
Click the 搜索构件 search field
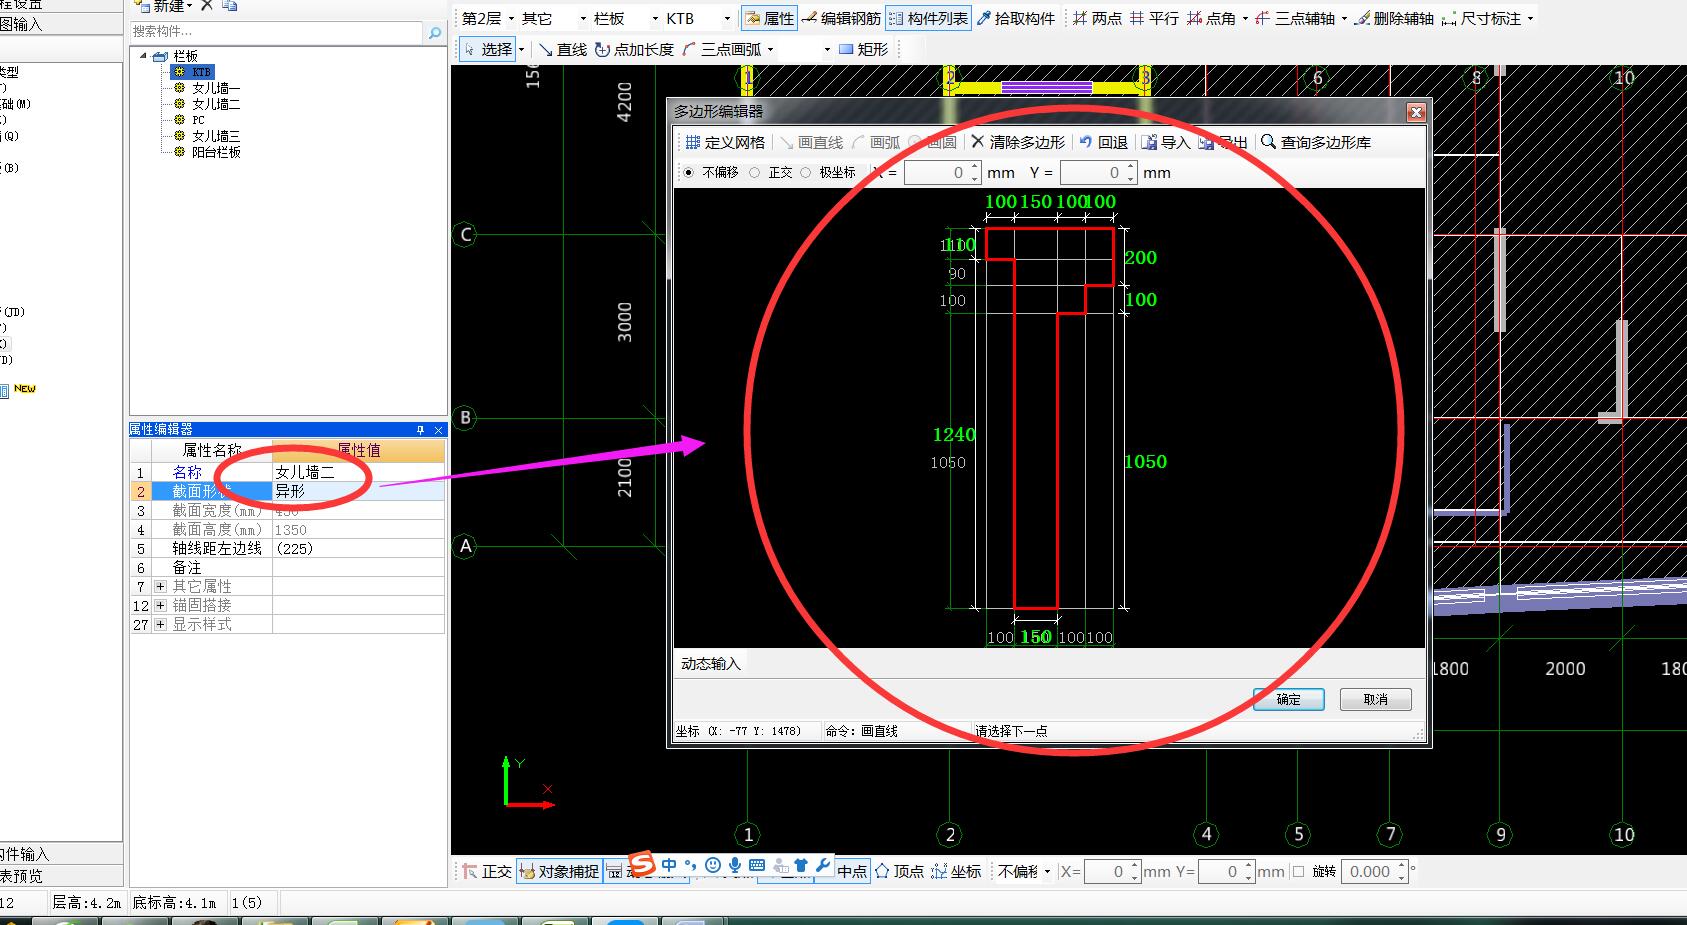coord(277,32)
